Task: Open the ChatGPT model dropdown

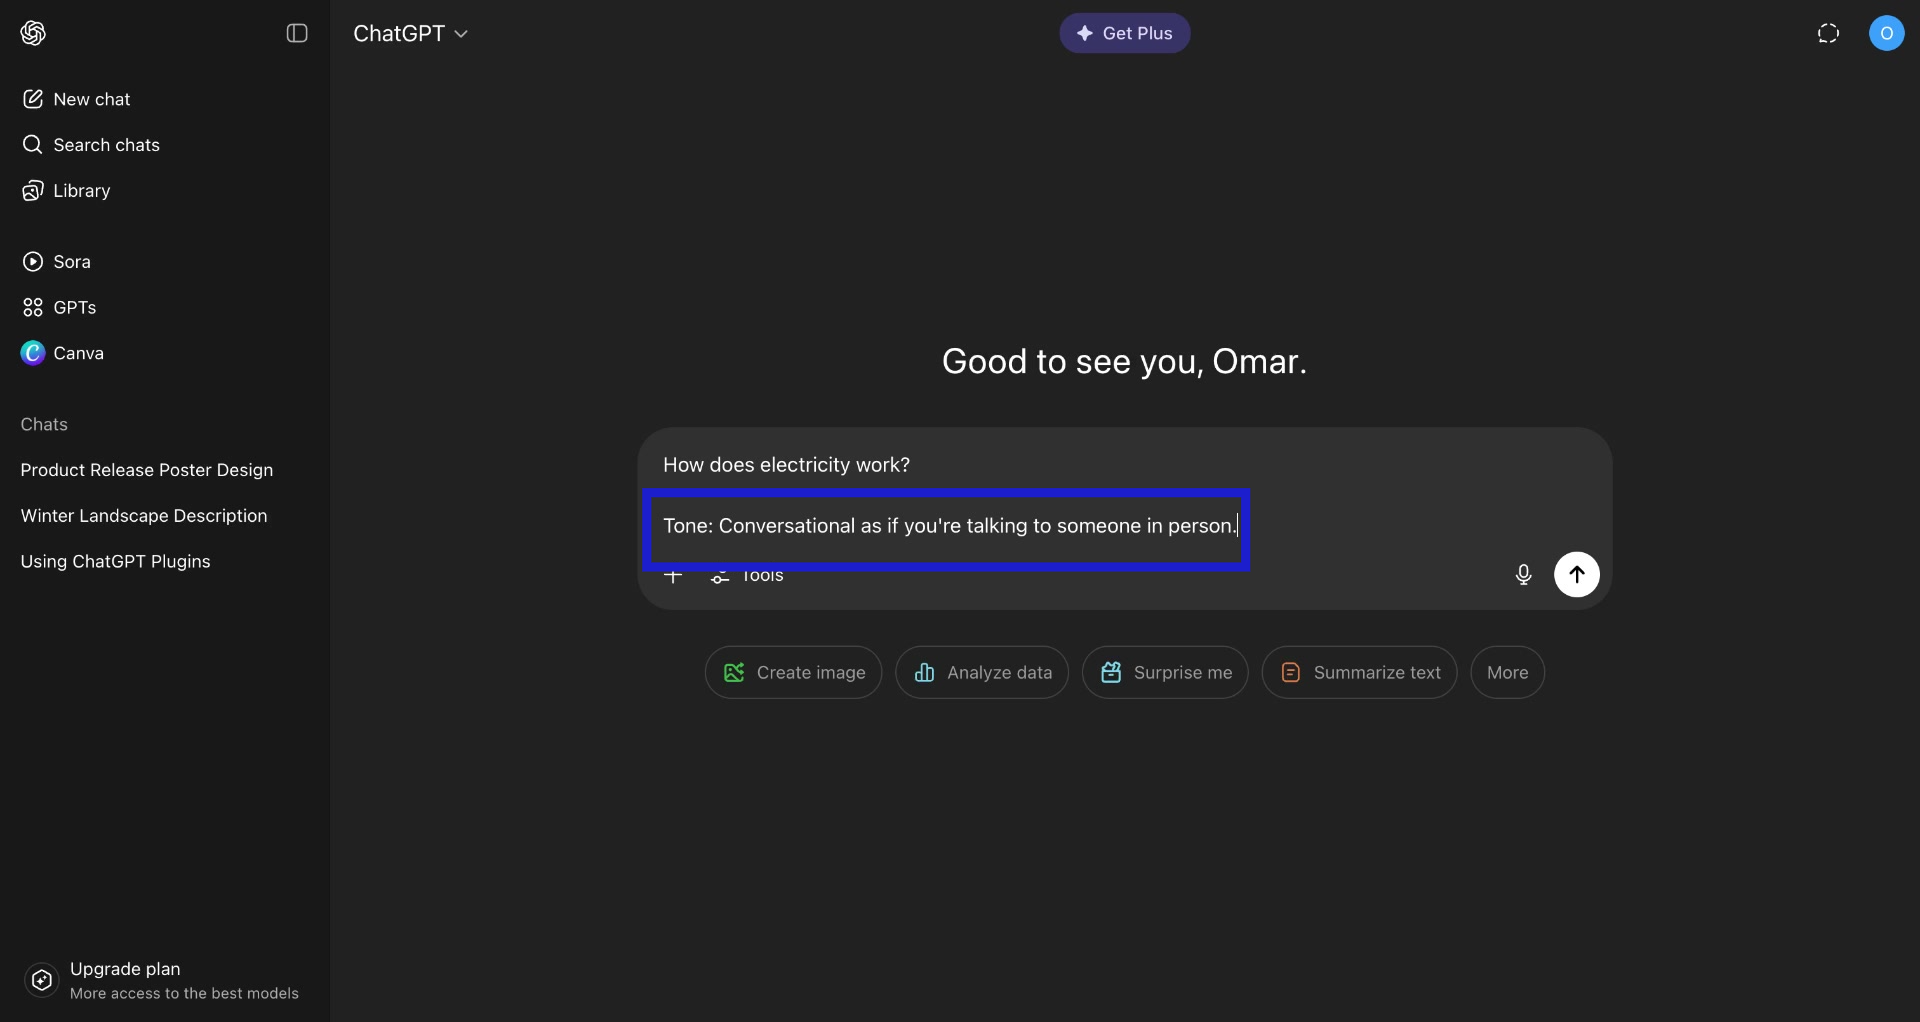Action: [x=411, y=33]
